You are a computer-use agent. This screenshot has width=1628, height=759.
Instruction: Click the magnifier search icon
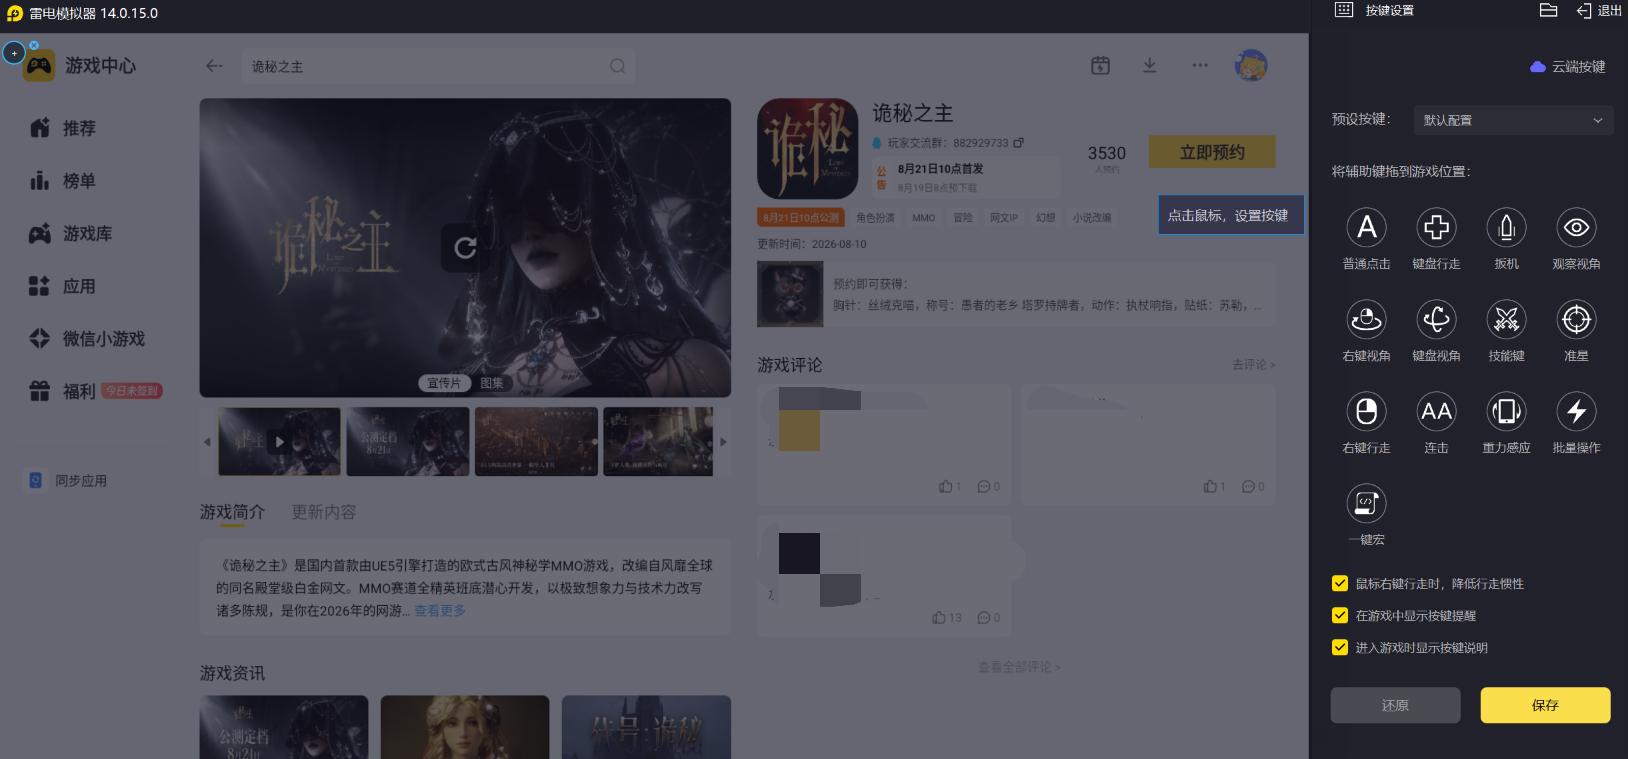click(617, 66)
